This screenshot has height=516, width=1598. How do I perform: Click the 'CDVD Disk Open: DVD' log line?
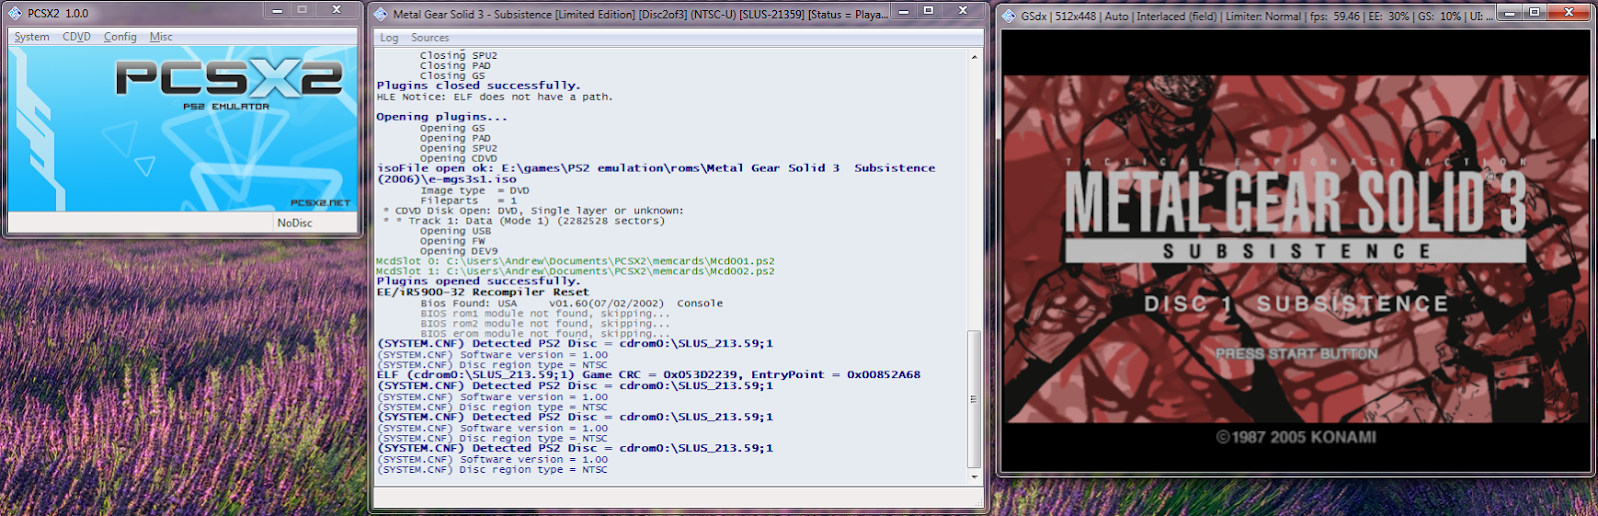pos(534,211)
